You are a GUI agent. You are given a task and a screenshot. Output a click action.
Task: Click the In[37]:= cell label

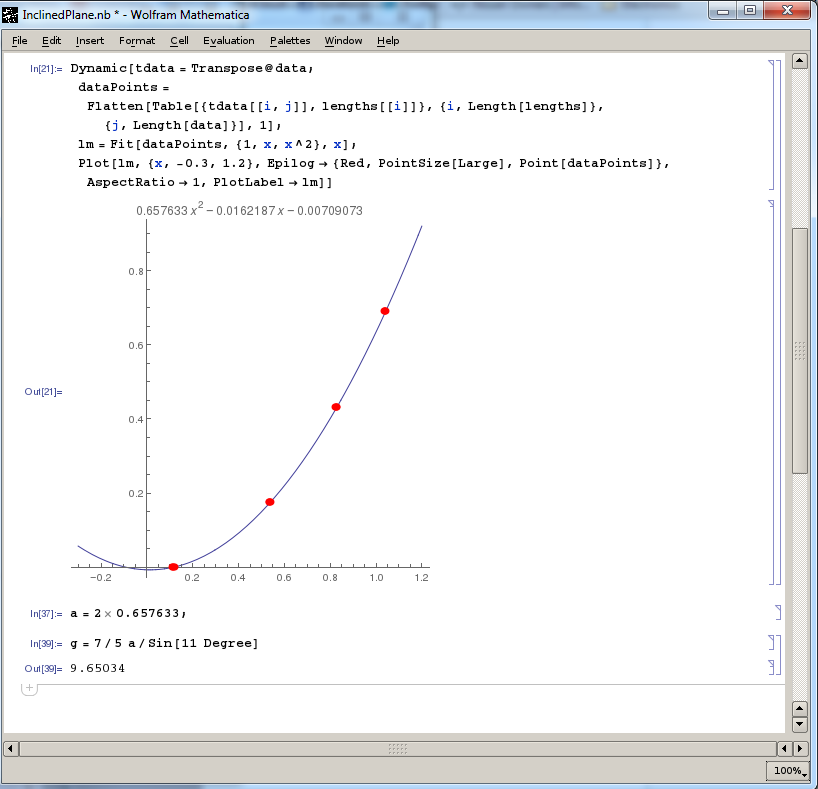46,614
